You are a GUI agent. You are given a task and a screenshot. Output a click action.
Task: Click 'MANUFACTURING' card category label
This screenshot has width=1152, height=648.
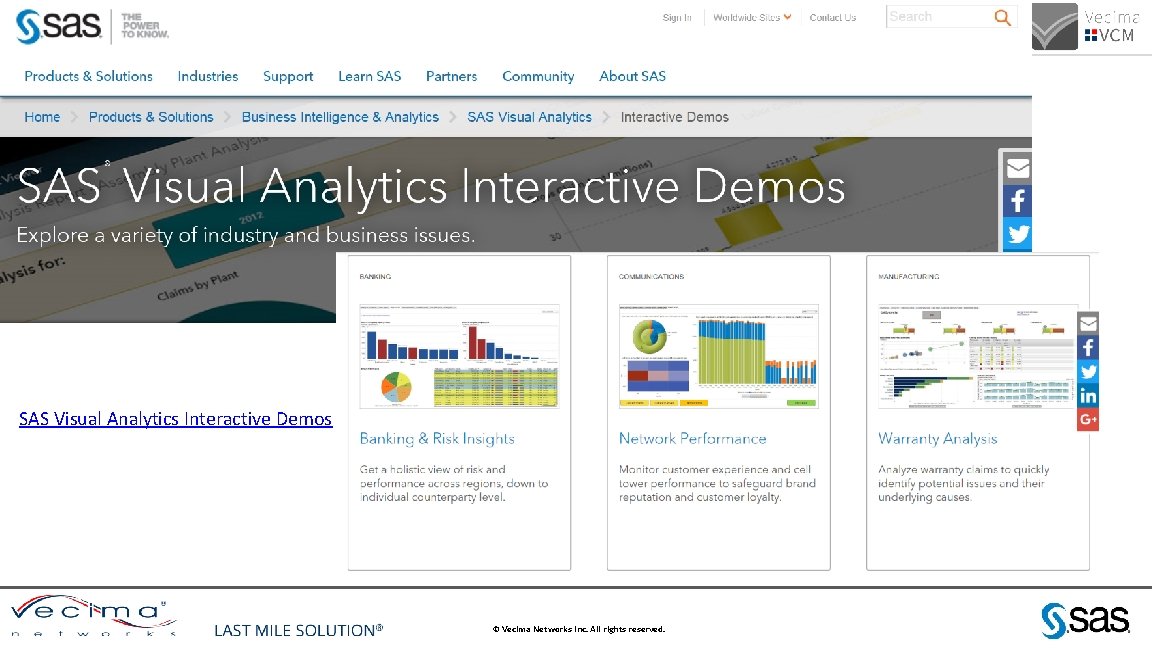tap(909, 277)
